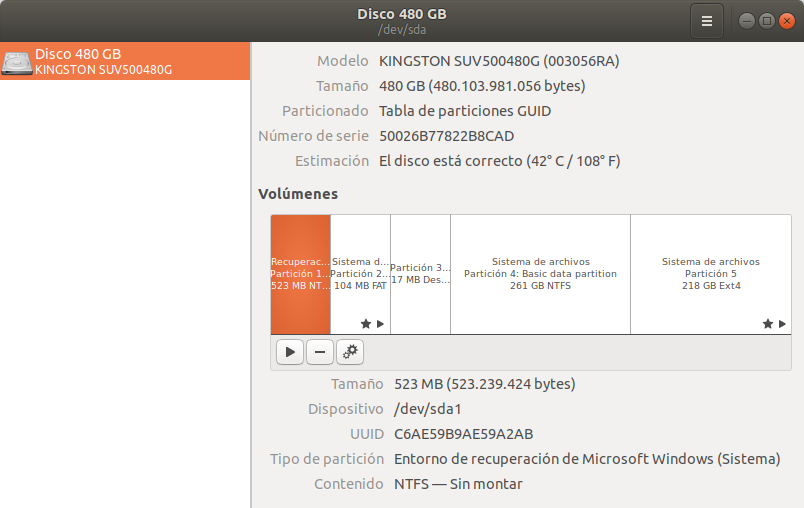
Task: Click the UUID value C6AE59B9AE59A2AB
Action: (x=463, y=434)
